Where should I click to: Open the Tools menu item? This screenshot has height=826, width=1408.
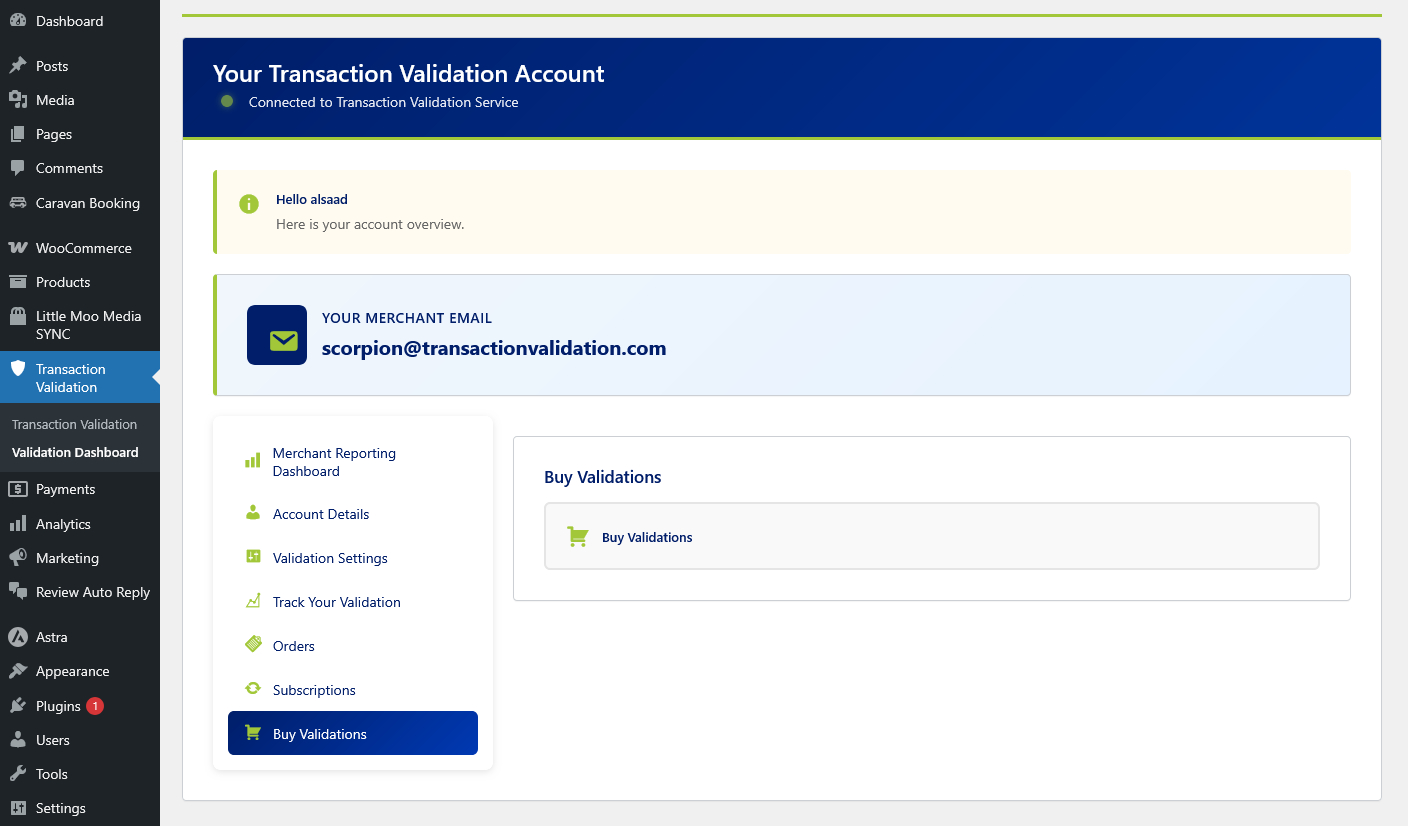80,774
